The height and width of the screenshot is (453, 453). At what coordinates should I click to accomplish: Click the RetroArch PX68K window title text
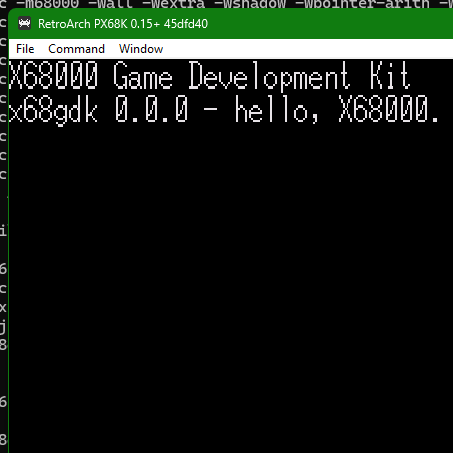(x=123, y=24)
